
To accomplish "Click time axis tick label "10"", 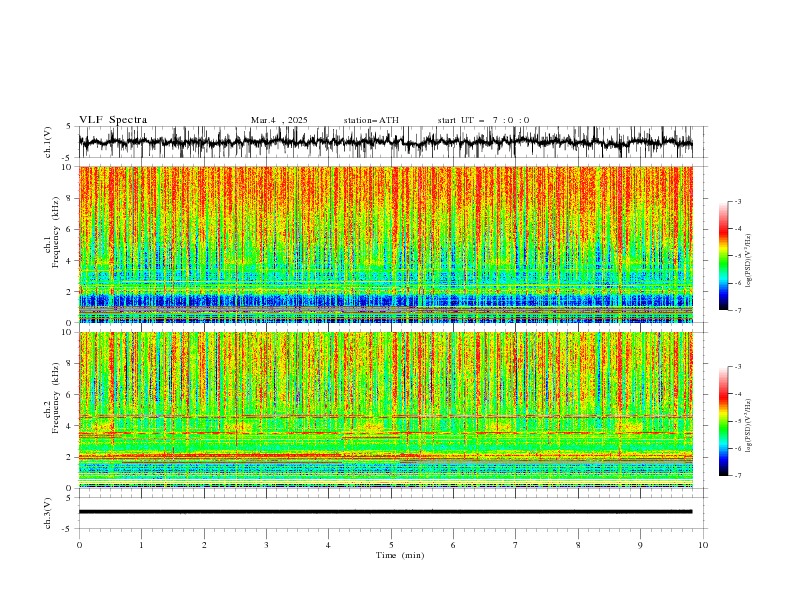I will [703, 545].
